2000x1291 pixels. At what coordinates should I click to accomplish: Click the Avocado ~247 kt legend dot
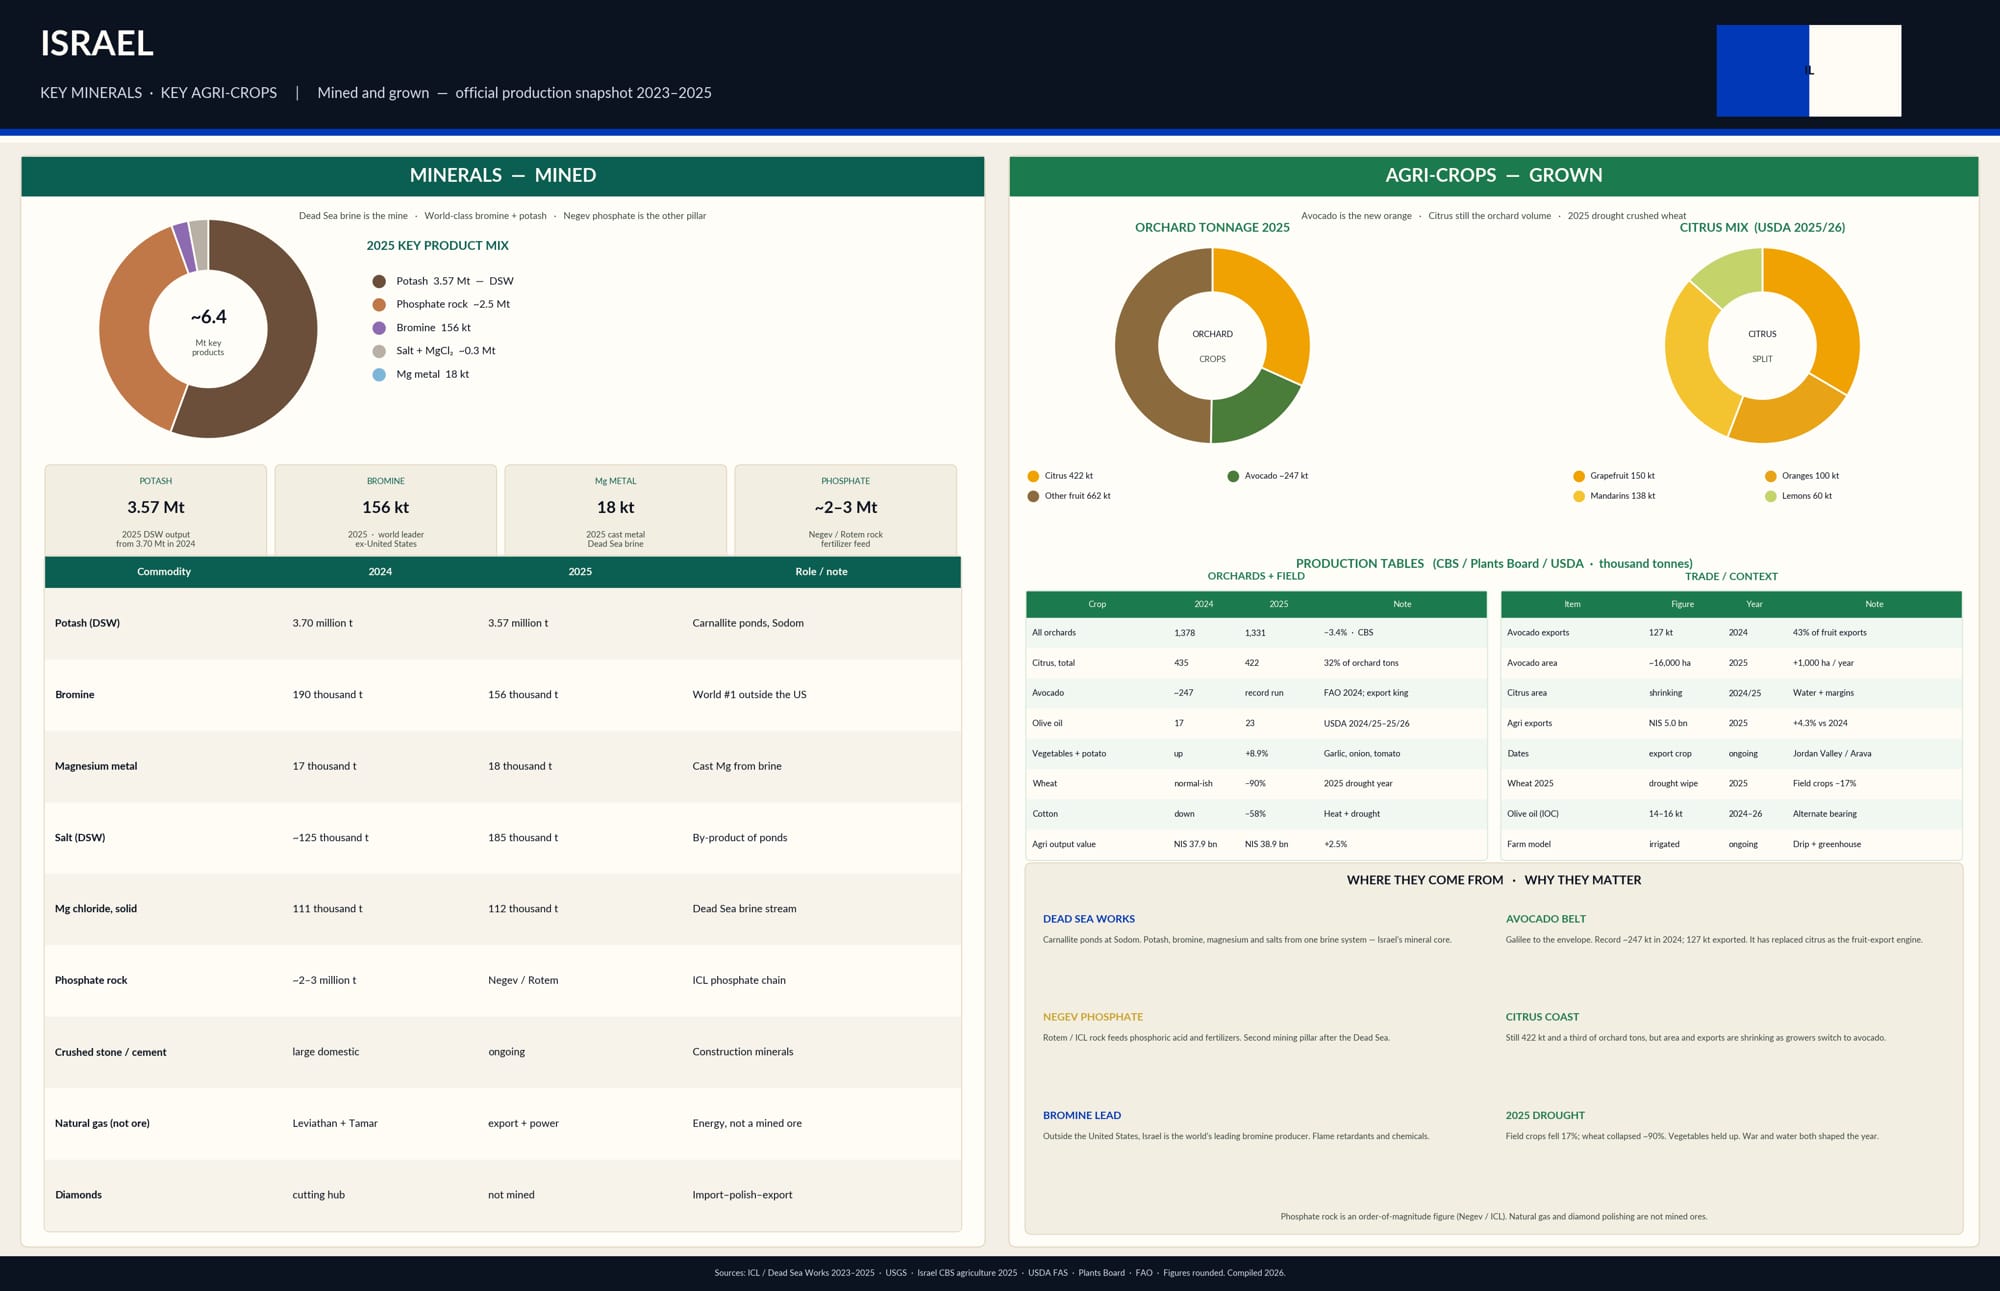pos(1233,476)
